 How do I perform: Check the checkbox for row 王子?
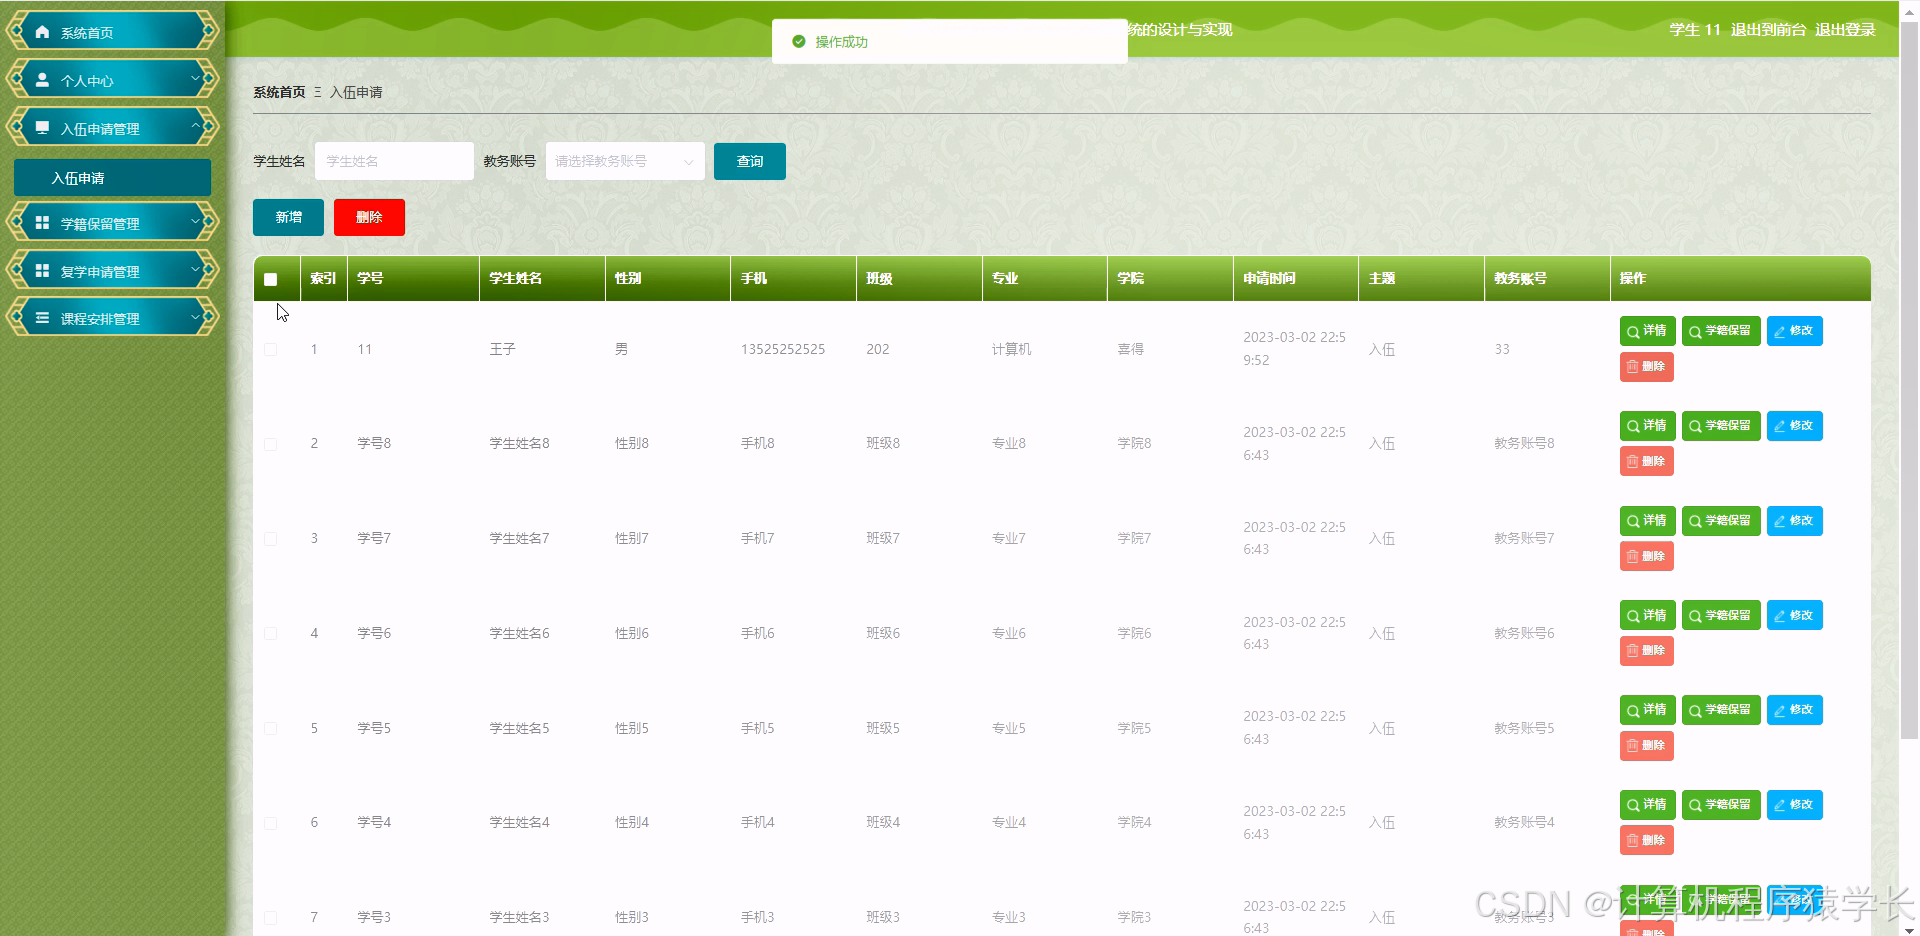click(270, 349)
